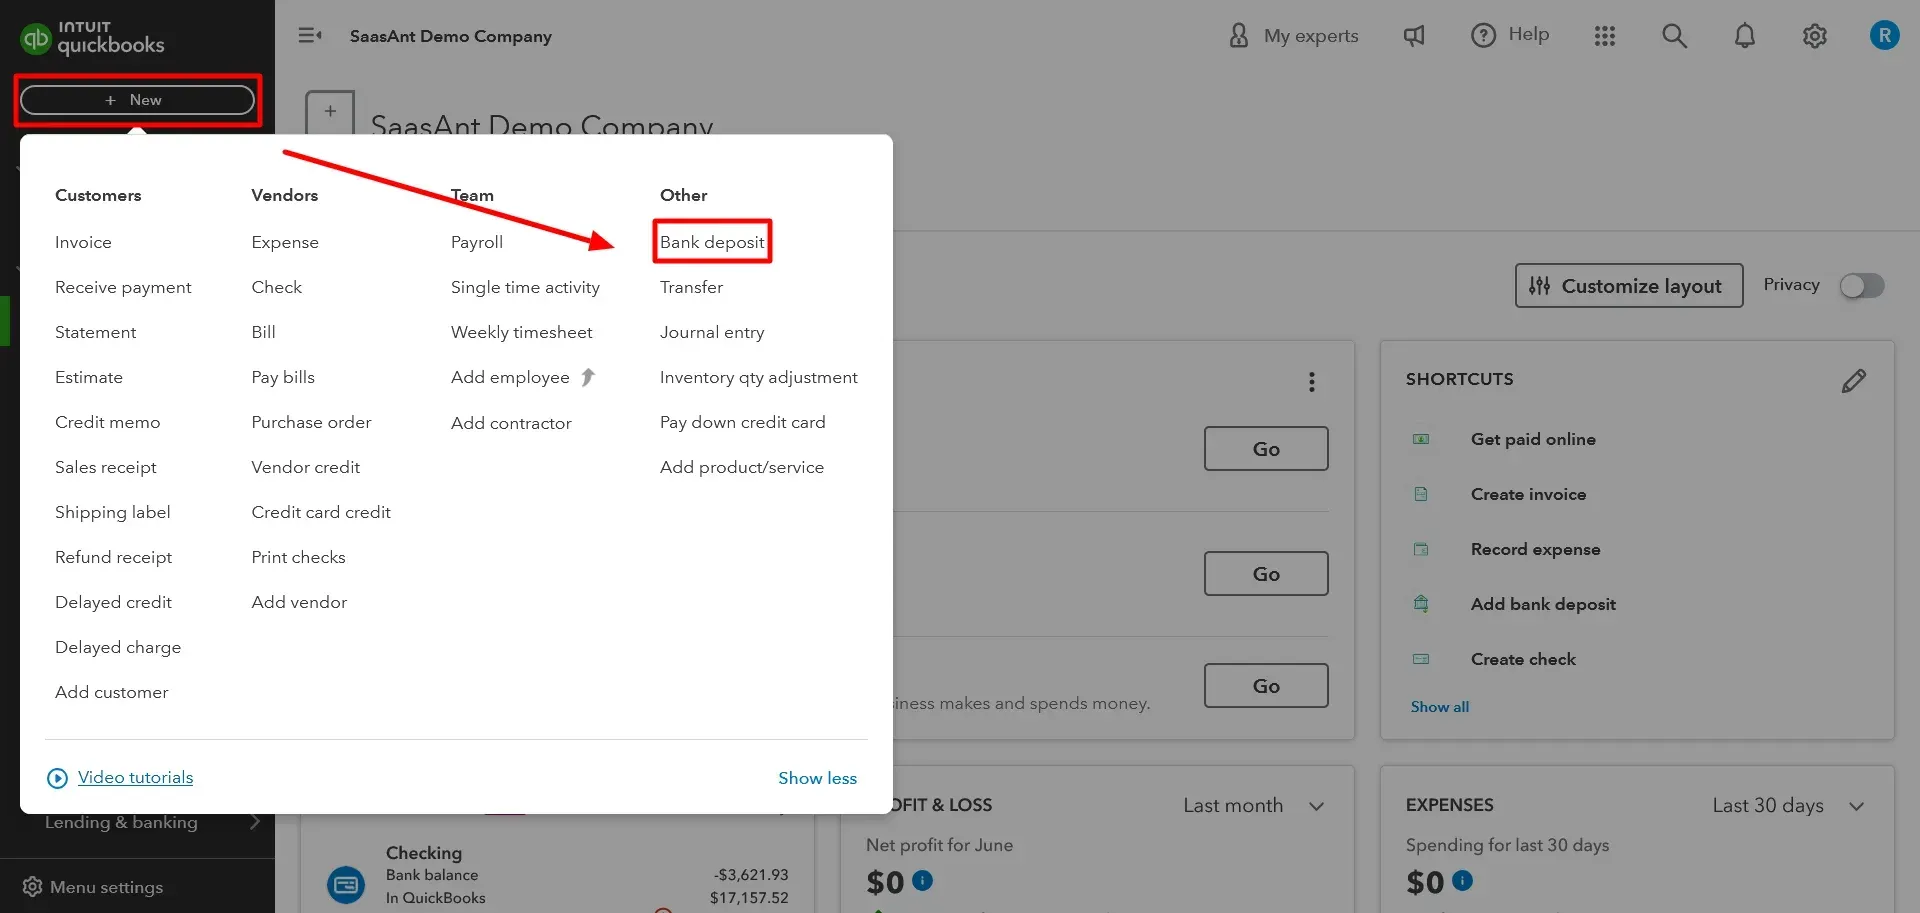Select Invoice from the Customers column
The image size is (1920, 913).
tap(83, 242)
